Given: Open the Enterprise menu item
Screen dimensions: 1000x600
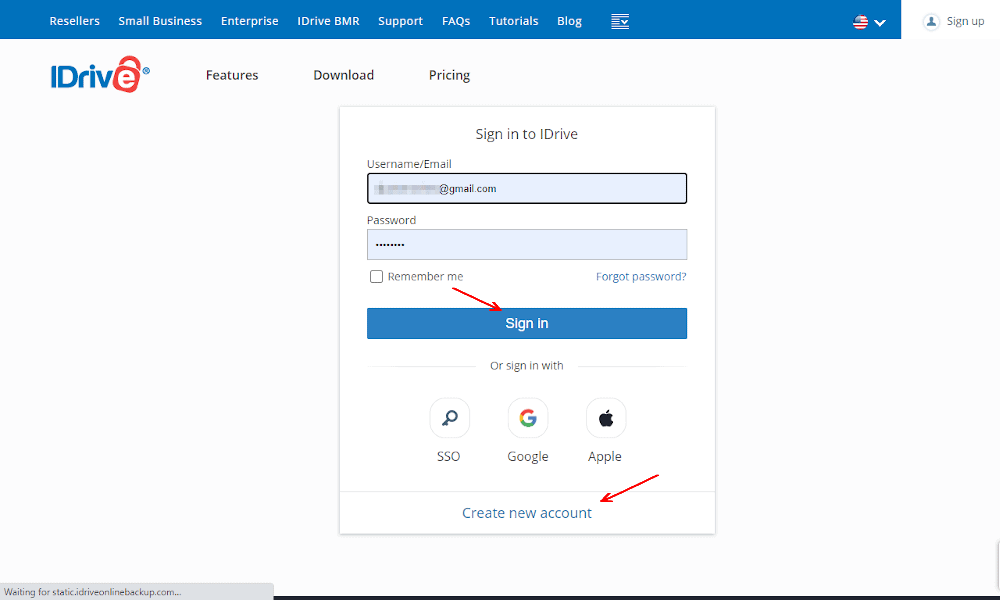Looking at the screenshot, I should click(249, 21).
